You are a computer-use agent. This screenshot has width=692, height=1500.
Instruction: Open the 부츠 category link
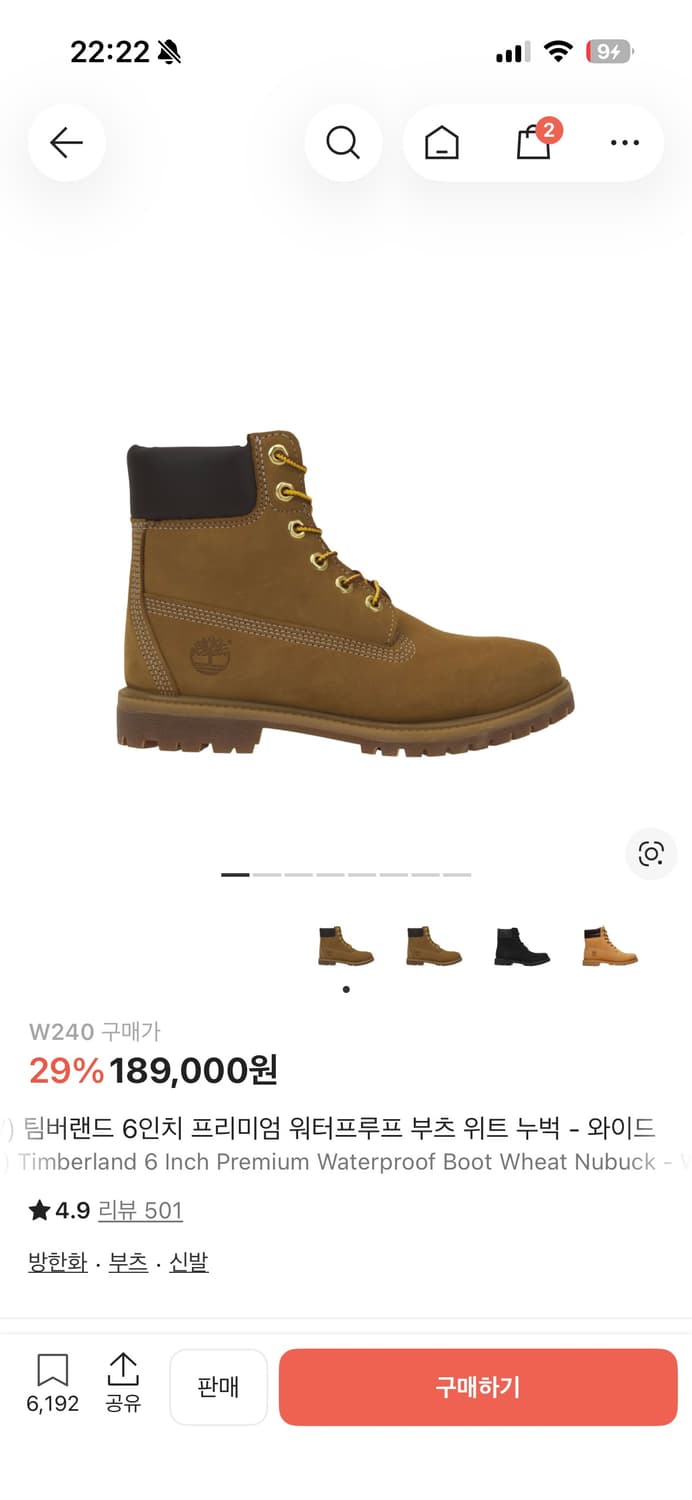point(128,1262)
